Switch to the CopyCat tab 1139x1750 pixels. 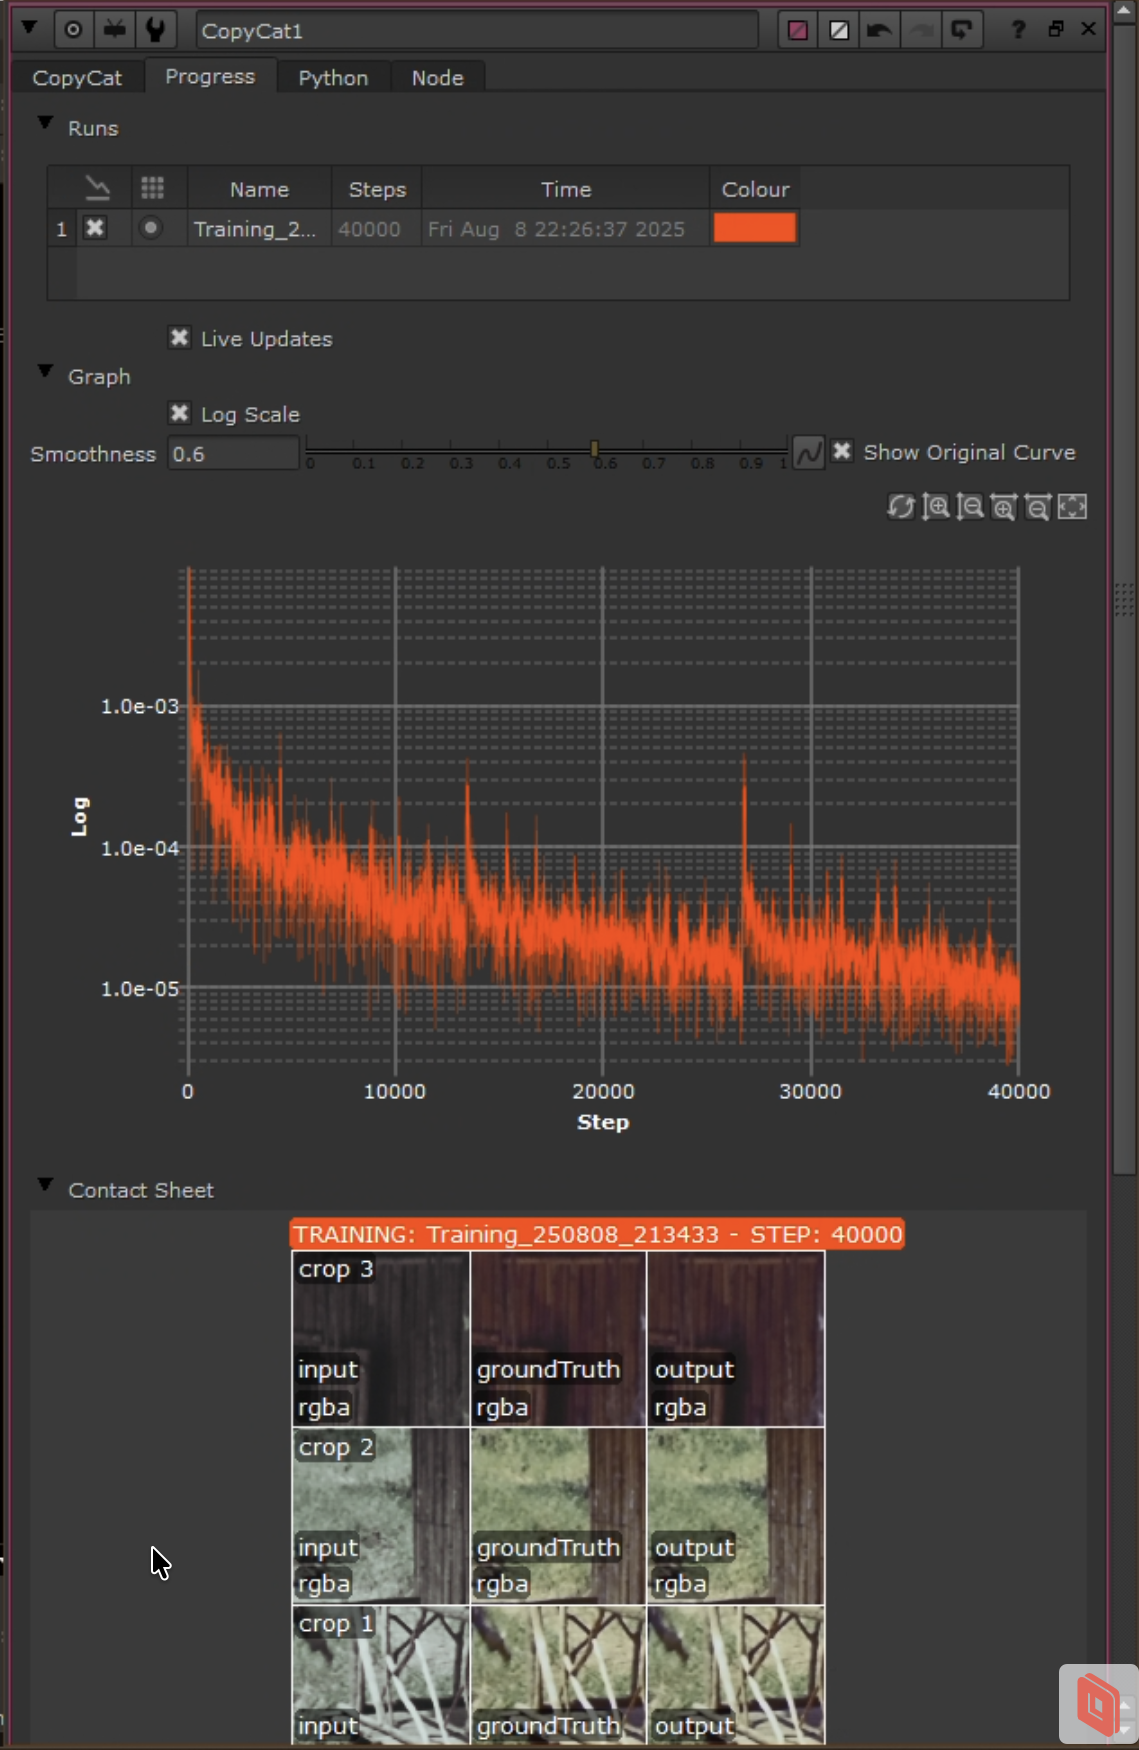(77, 78)
